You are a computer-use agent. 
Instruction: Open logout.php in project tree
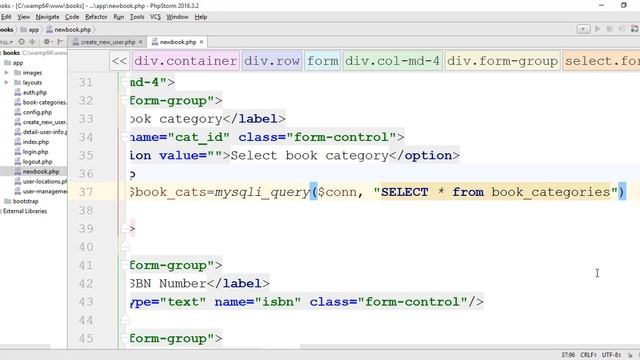pyautogui.click(x=33, y=162)
